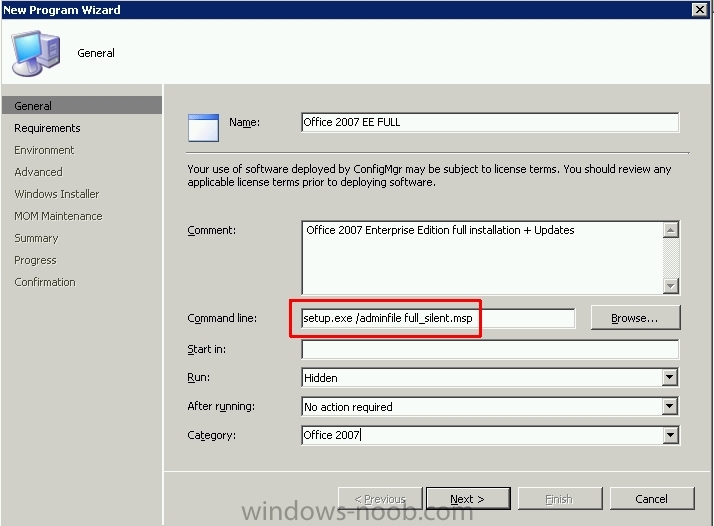Browse for a command line file
Viewport: 714px width, 526px height.
[635, 318]
